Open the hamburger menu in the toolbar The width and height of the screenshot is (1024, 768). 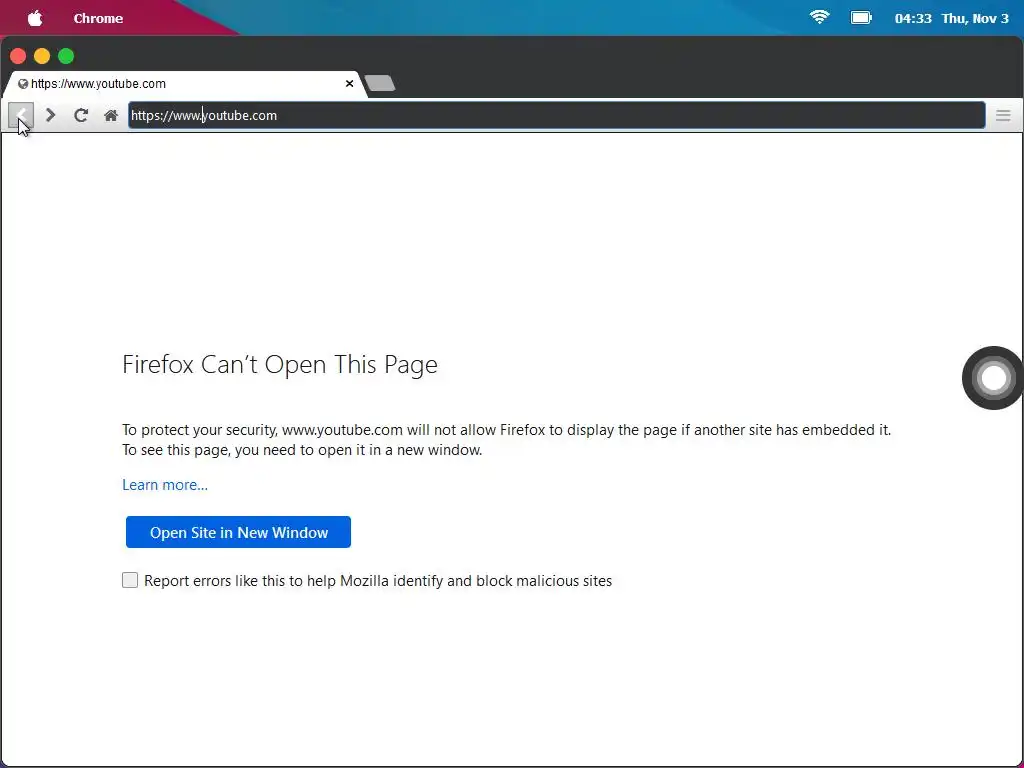pyautogui.click(x=1003, y=116)
